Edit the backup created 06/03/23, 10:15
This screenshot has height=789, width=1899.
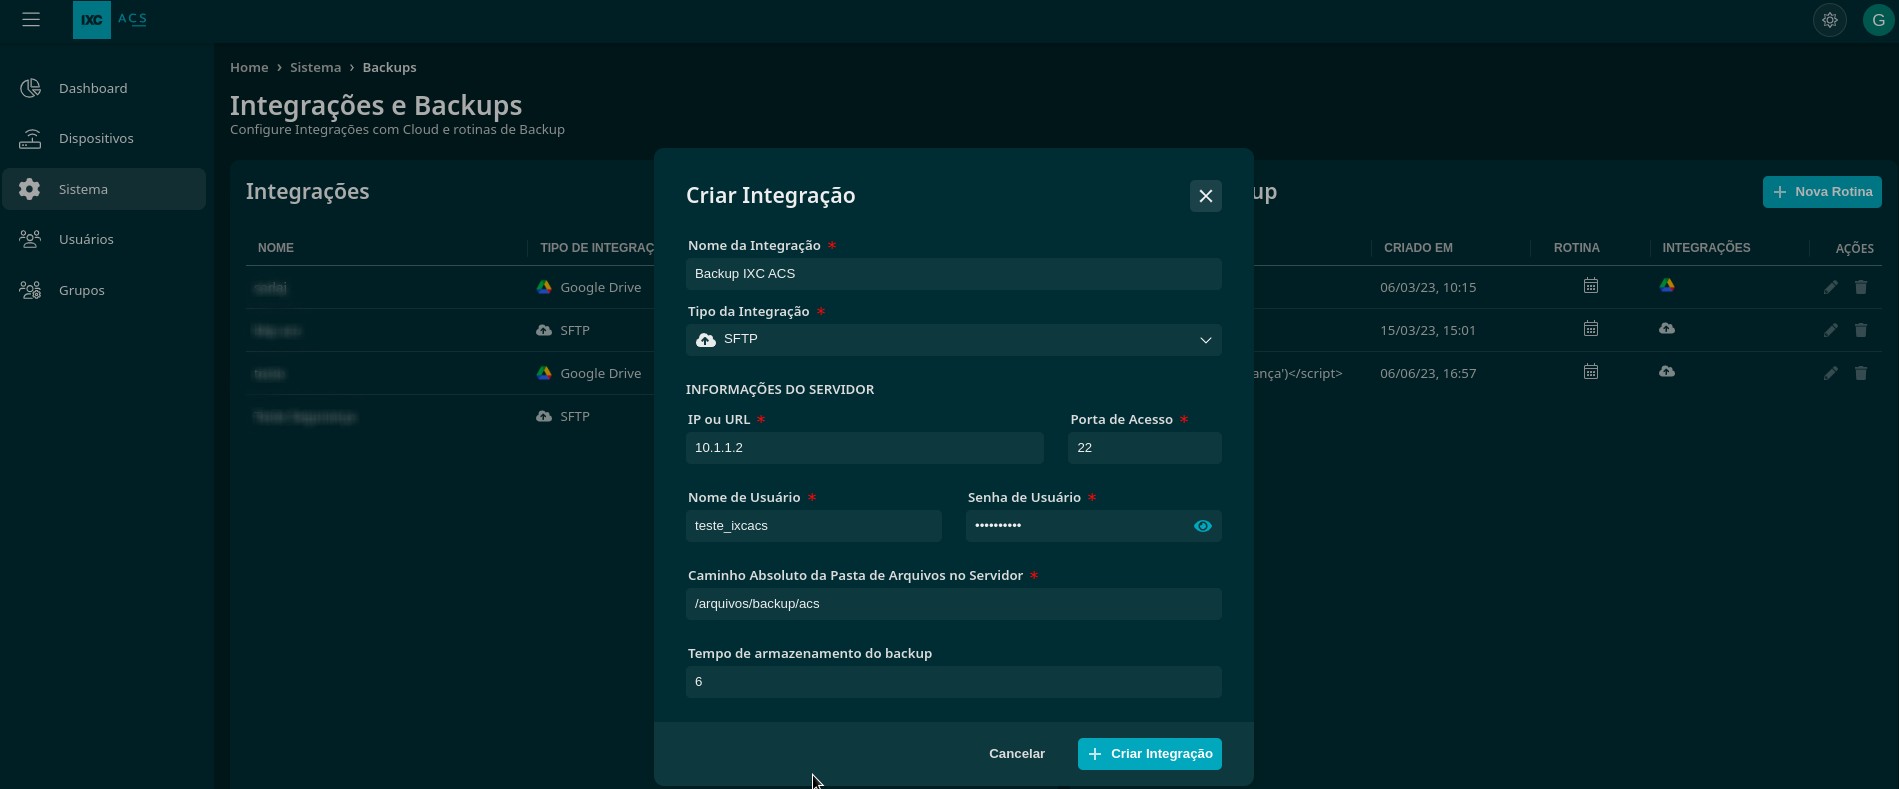click(1831, 287)
